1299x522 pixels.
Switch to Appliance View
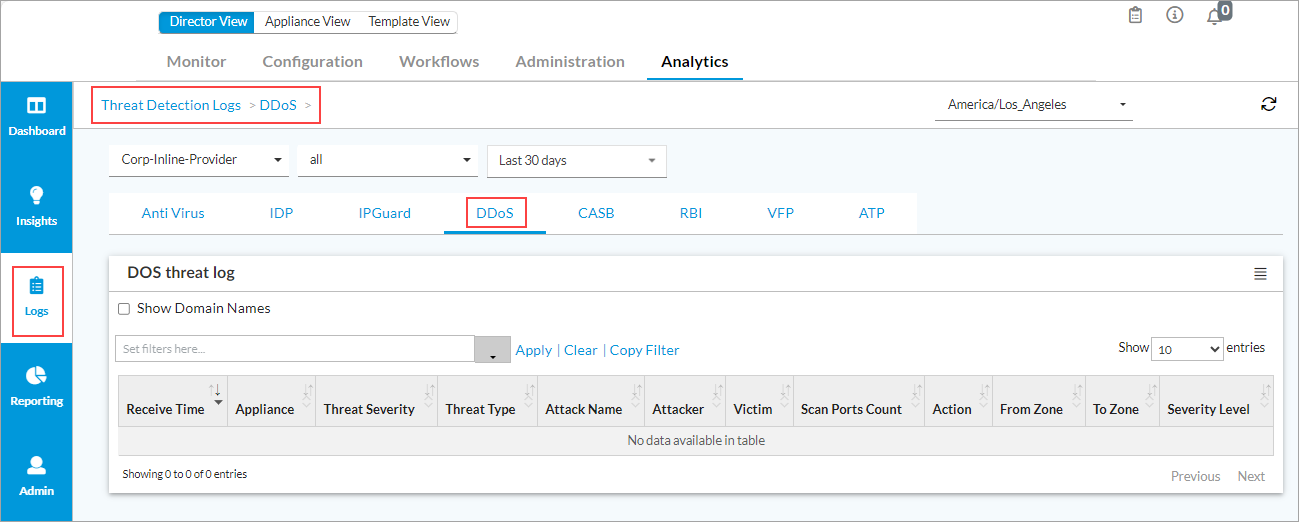pyautogui.click(x=307, y=22)
